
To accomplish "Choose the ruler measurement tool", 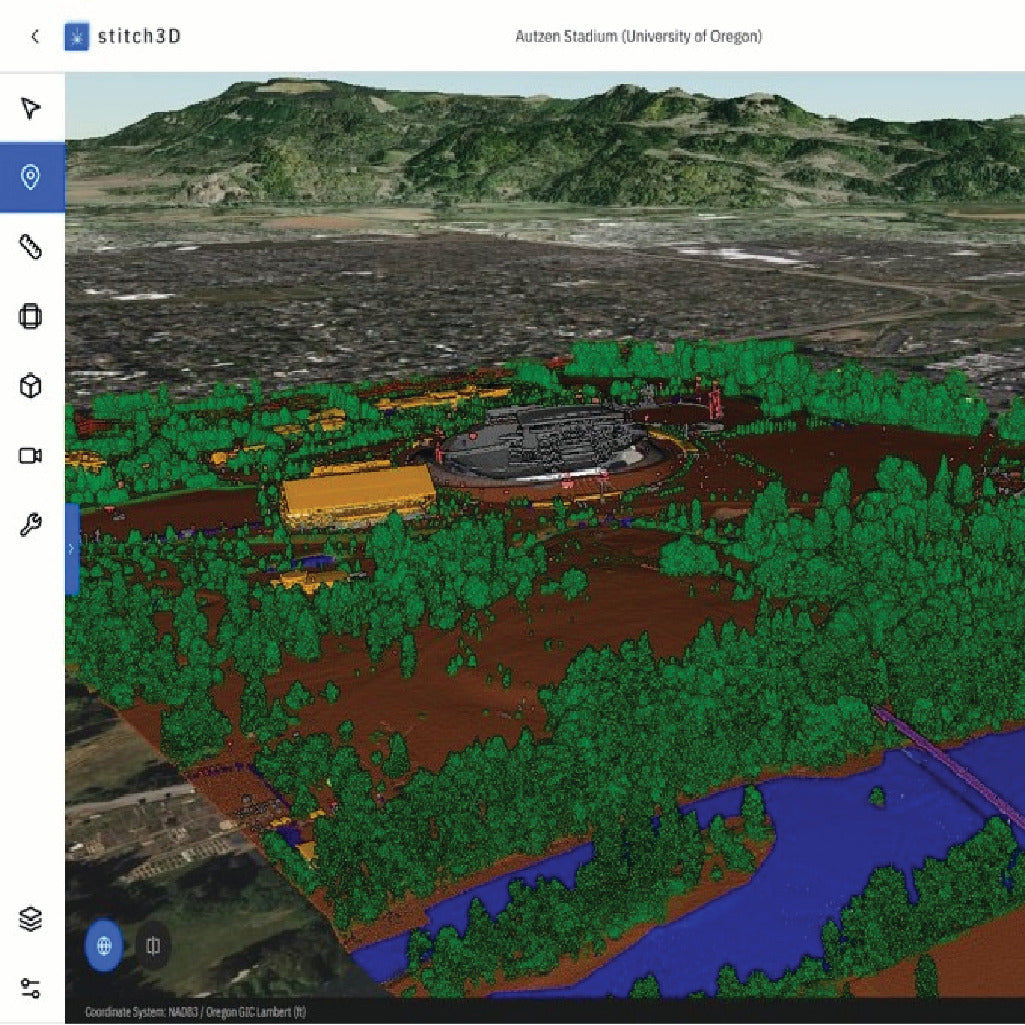I will [x=31, y=247].
